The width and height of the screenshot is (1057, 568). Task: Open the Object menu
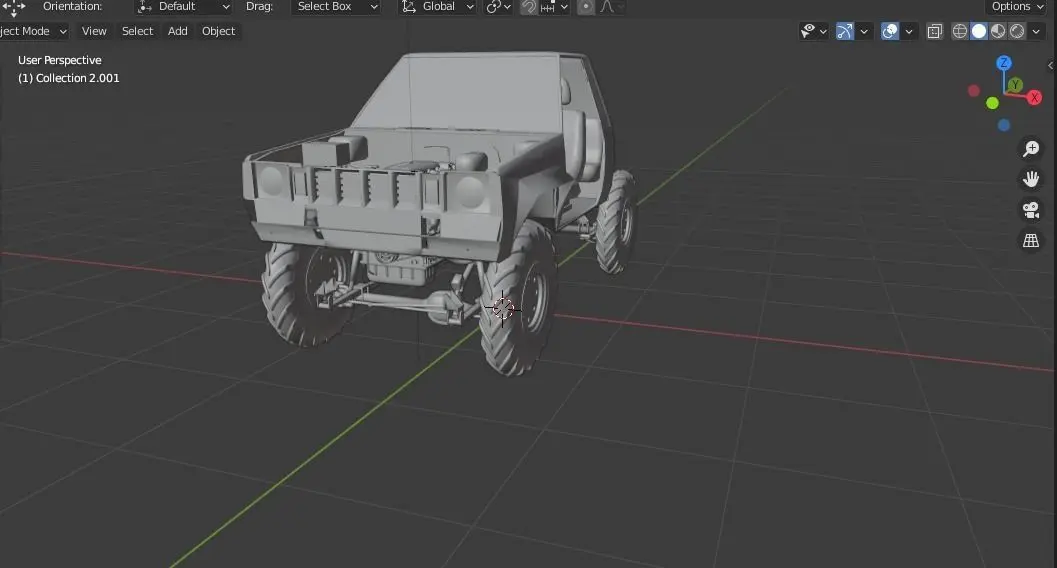coord(218,31)
